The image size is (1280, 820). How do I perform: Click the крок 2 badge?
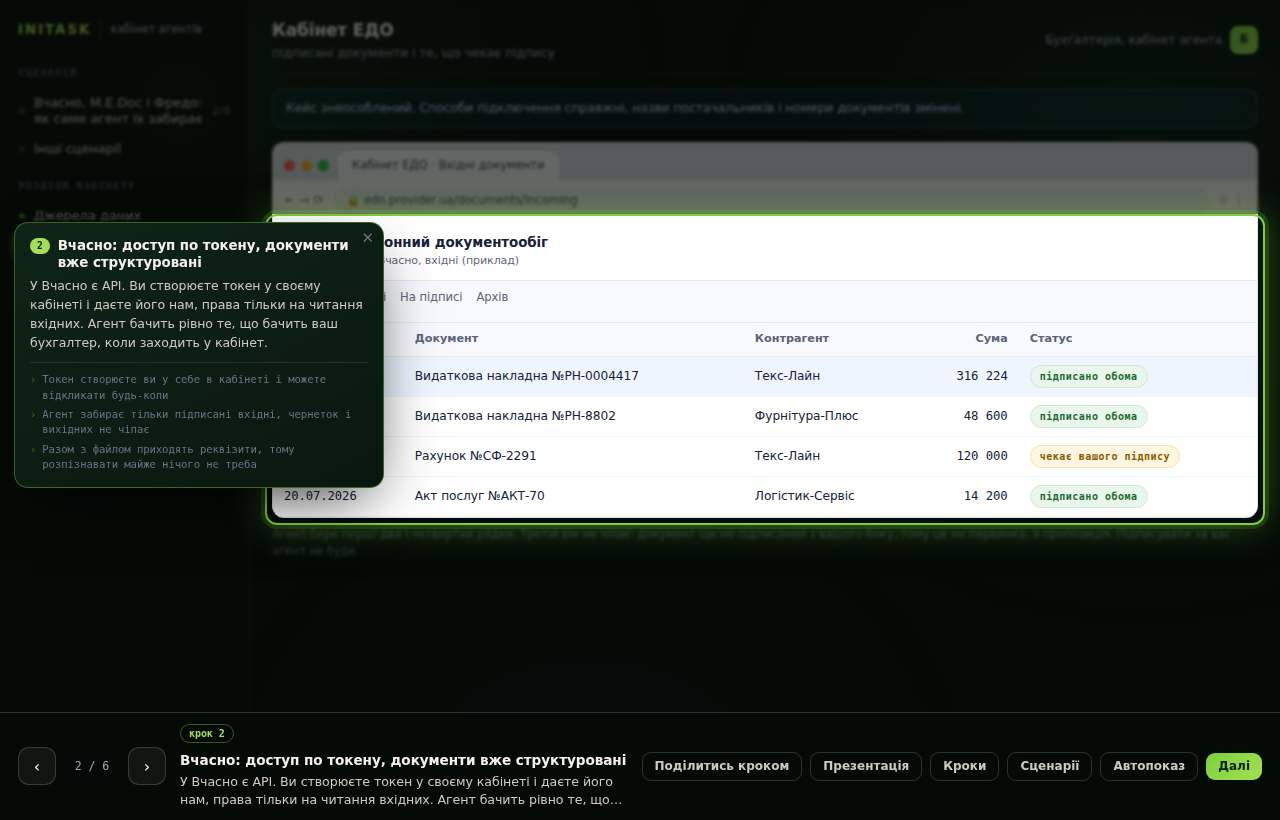[x=207, y=733]
